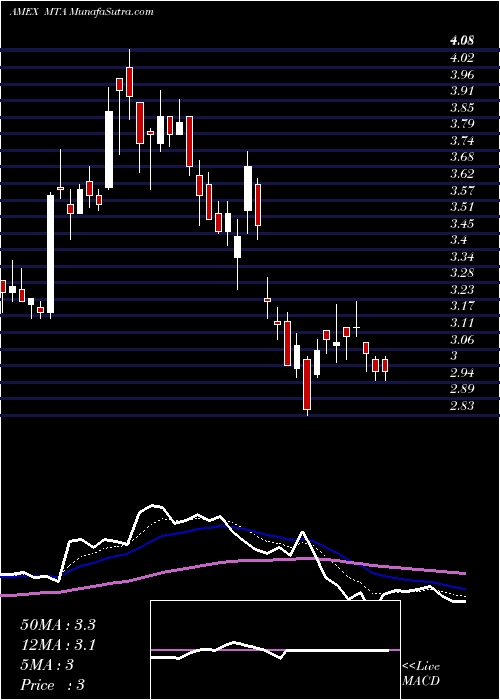Image resolution: width=500 pixels, height=700 pixels.
Task: Select the 2.89 price axis label
Action: point(462,390)
